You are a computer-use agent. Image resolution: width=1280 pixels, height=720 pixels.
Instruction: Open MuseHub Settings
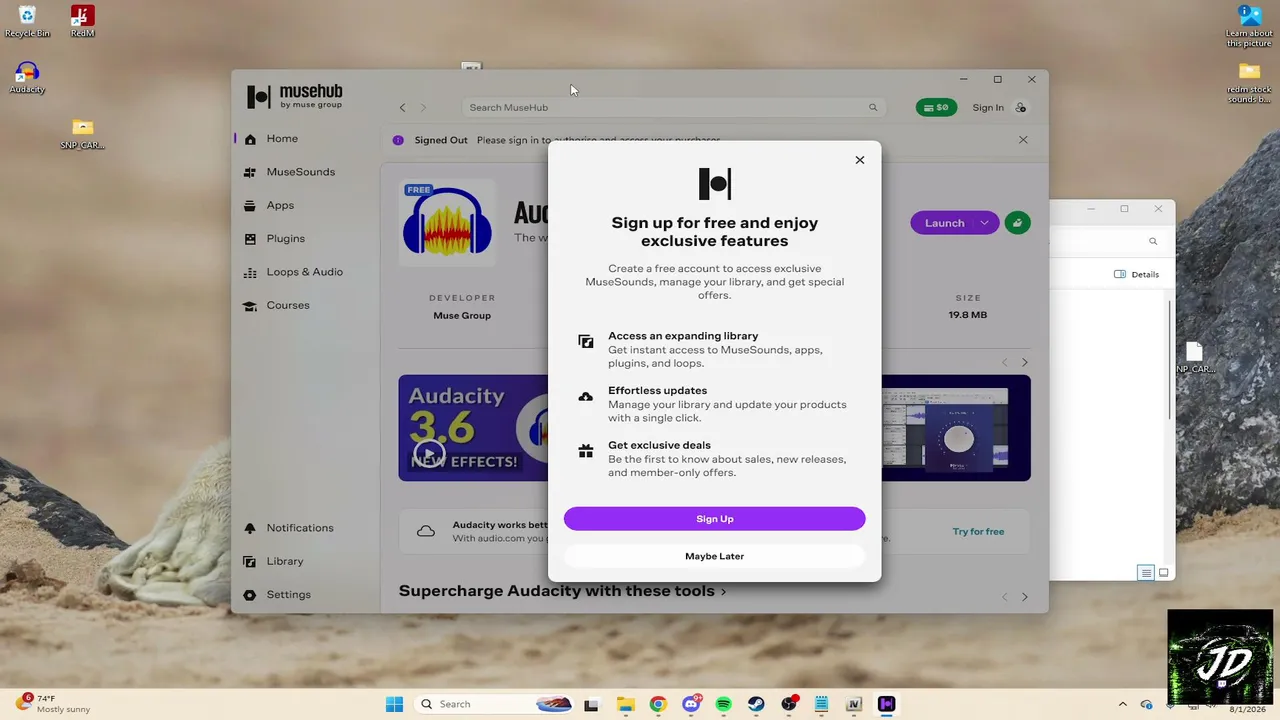point(288,595)
